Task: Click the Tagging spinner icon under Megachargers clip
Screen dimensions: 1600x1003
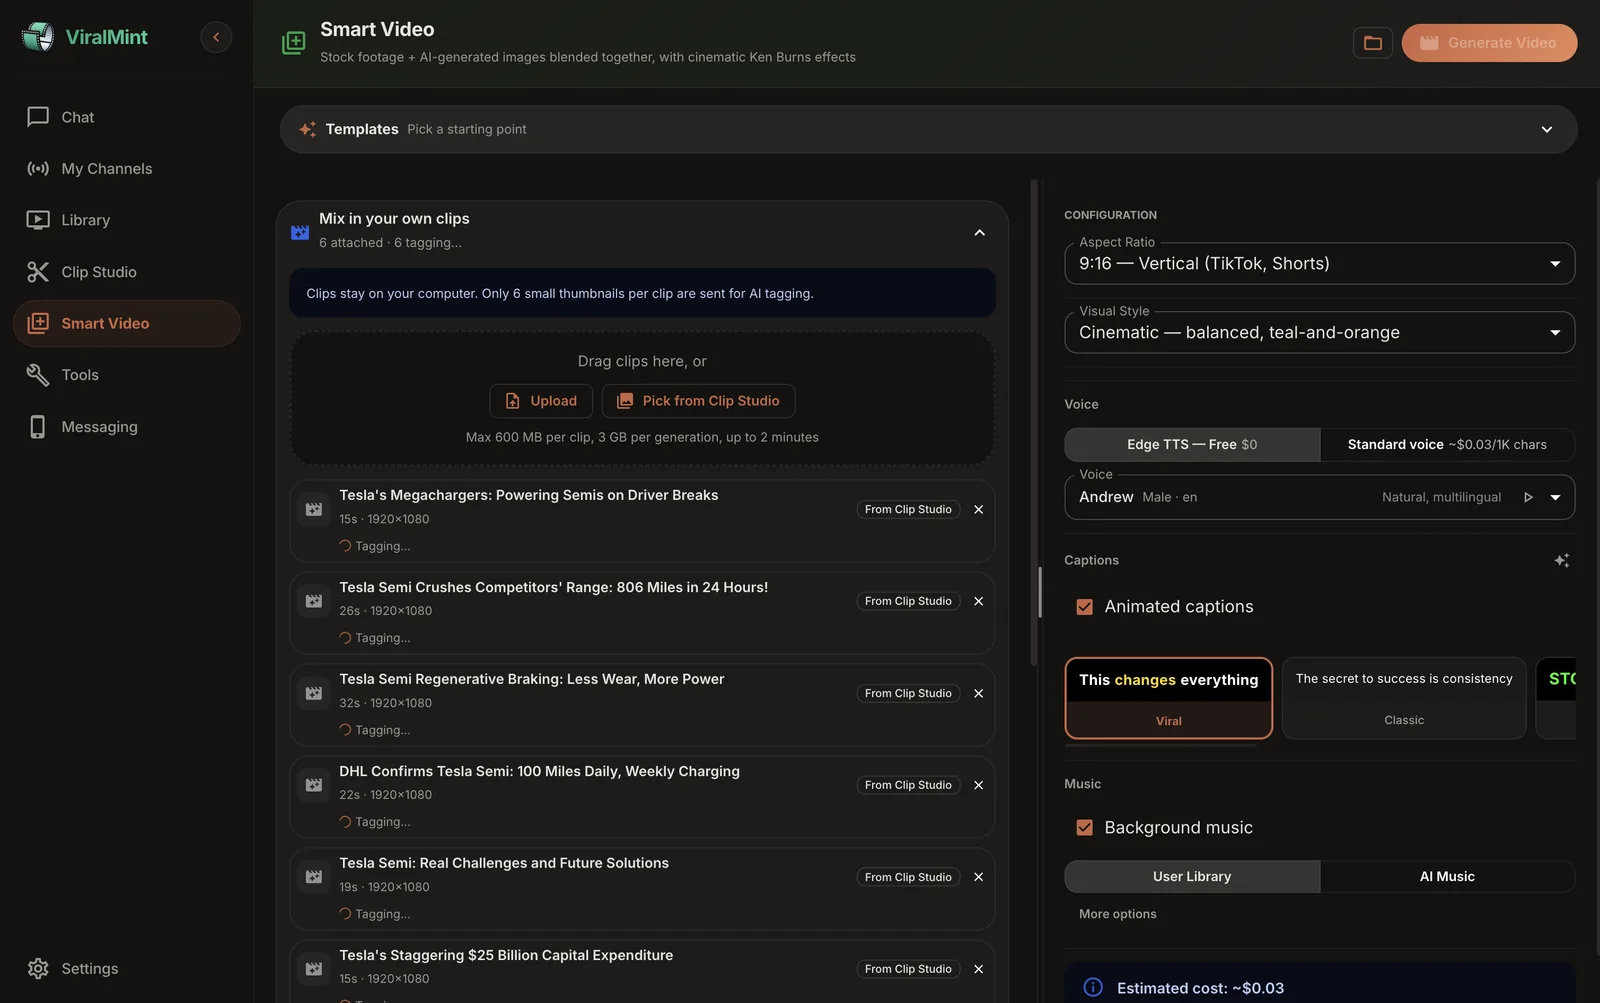Action: (345, 547)
